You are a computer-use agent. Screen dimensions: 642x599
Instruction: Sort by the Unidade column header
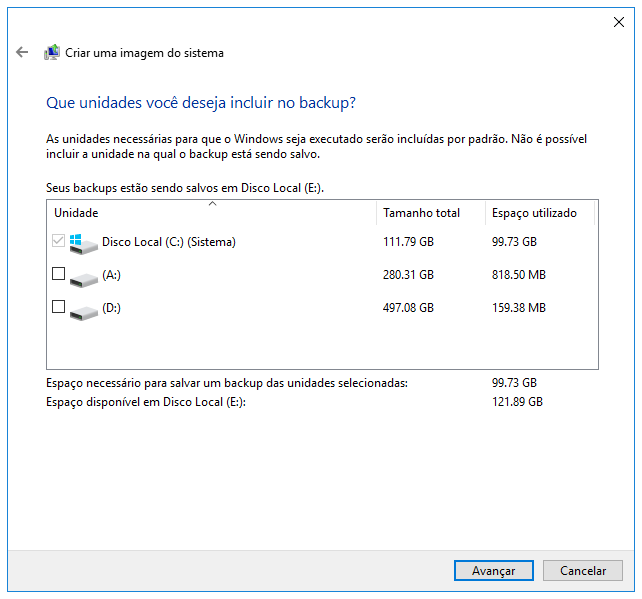pyautogui.click(x=212, y=213)
